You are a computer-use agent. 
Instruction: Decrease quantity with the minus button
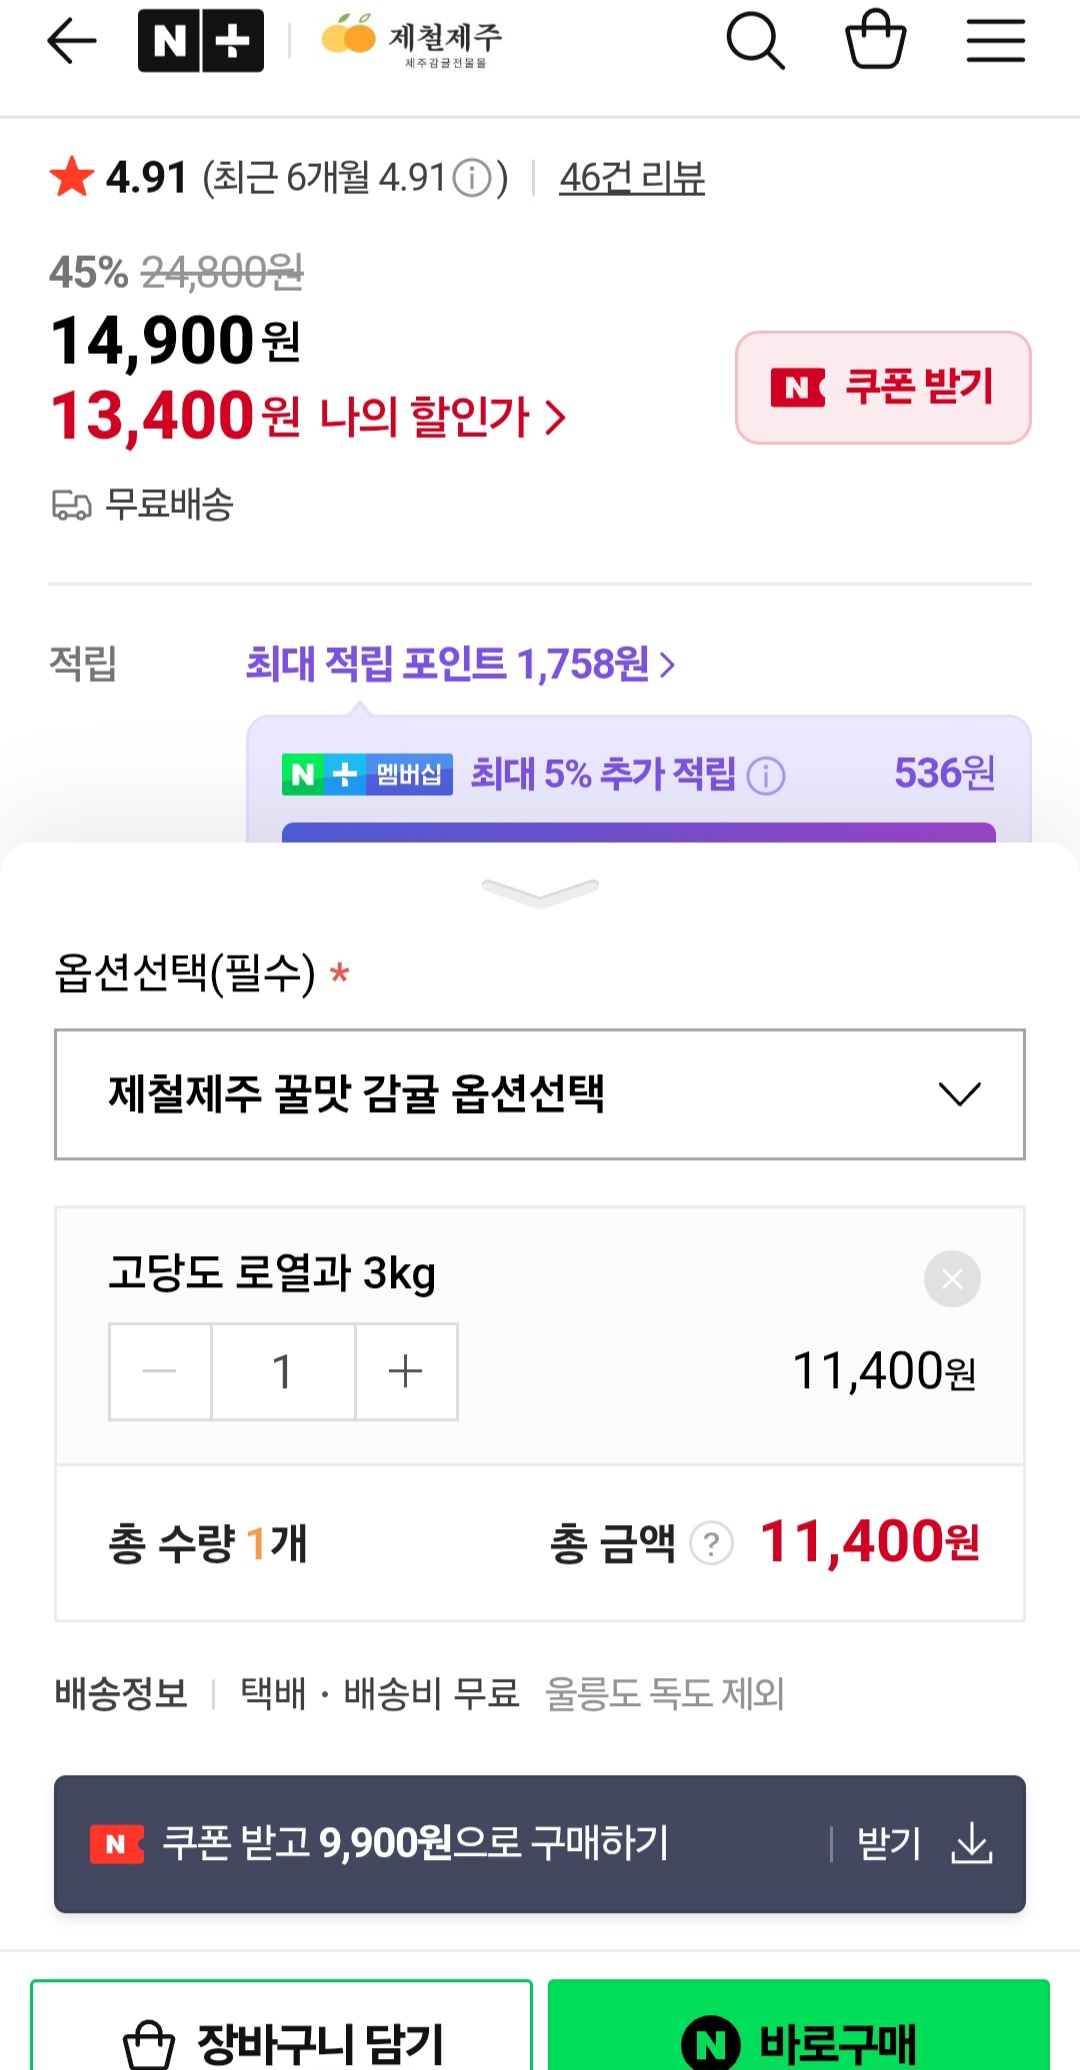[x=160, y=1371]
